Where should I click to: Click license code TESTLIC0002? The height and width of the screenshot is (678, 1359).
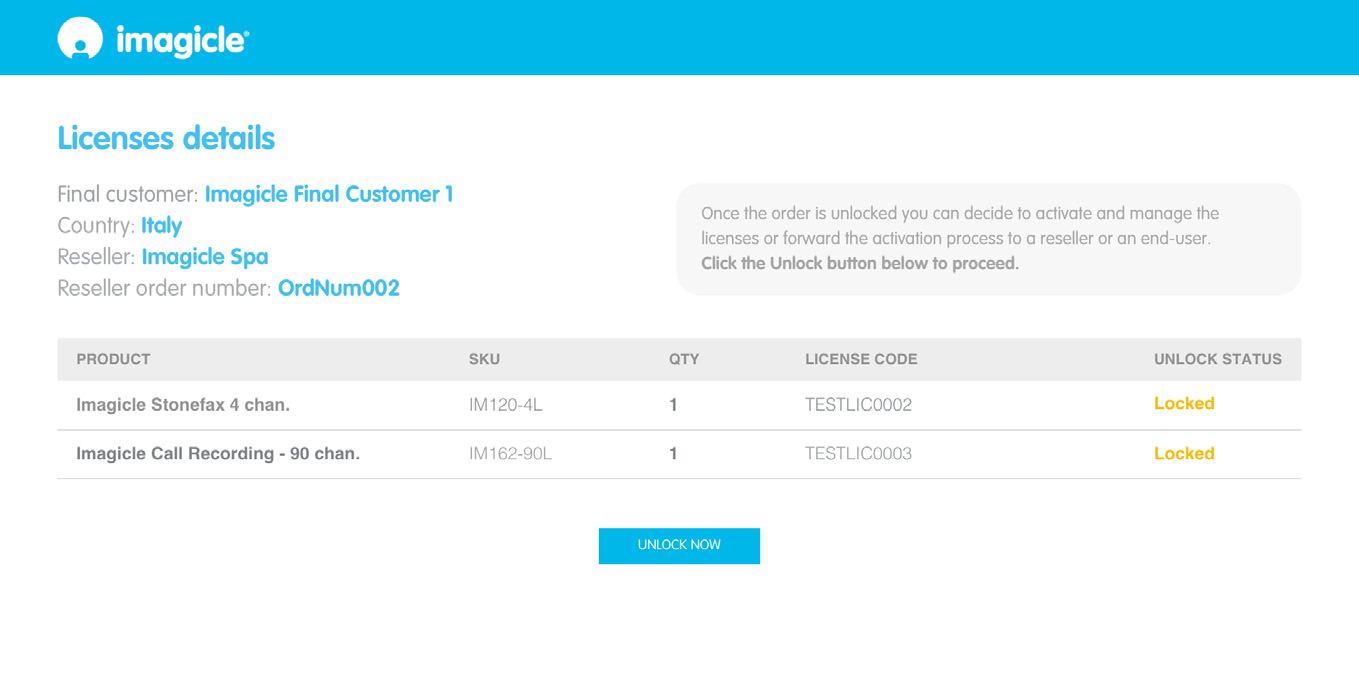[858, 405]
